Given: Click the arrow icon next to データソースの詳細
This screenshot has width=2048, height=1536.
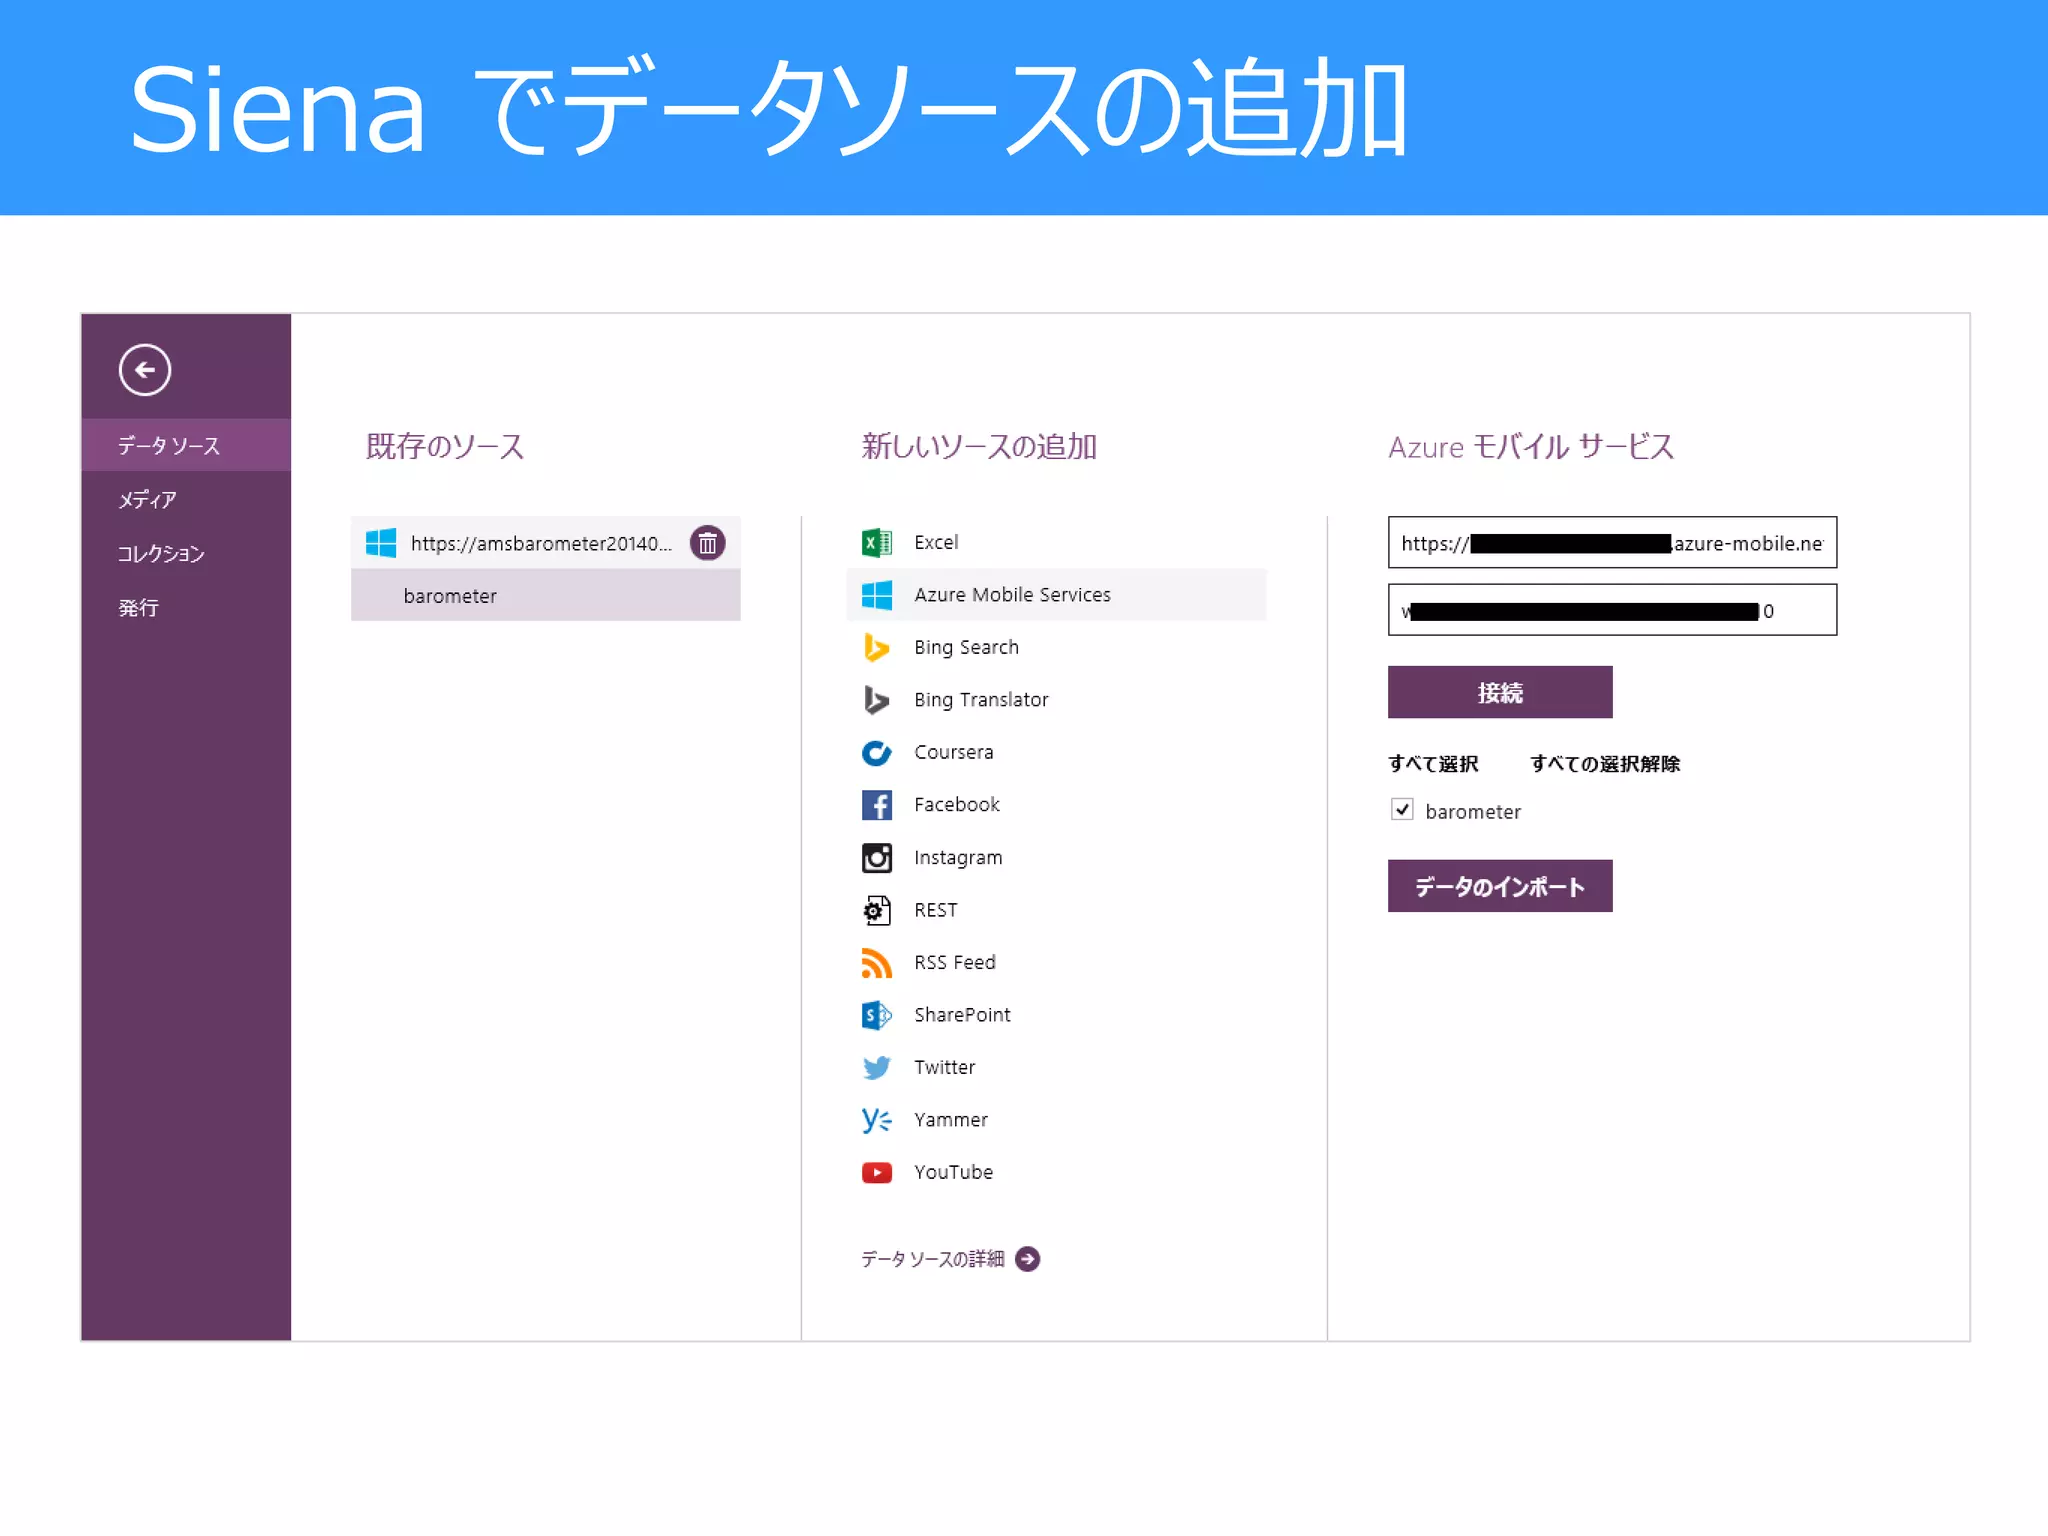Looking at the screenshot, I should click(x=1027, y=1259).
